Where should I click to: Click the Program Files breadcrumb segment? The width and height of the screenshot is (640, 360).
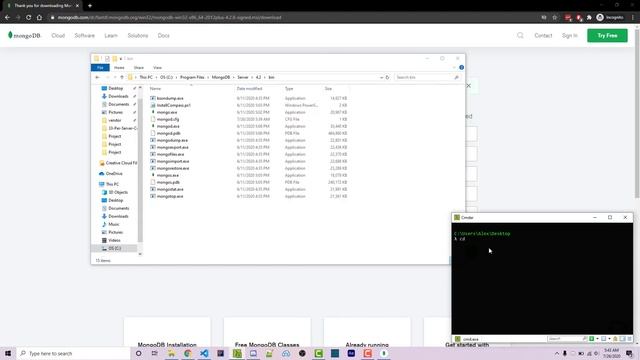[192, 77]
